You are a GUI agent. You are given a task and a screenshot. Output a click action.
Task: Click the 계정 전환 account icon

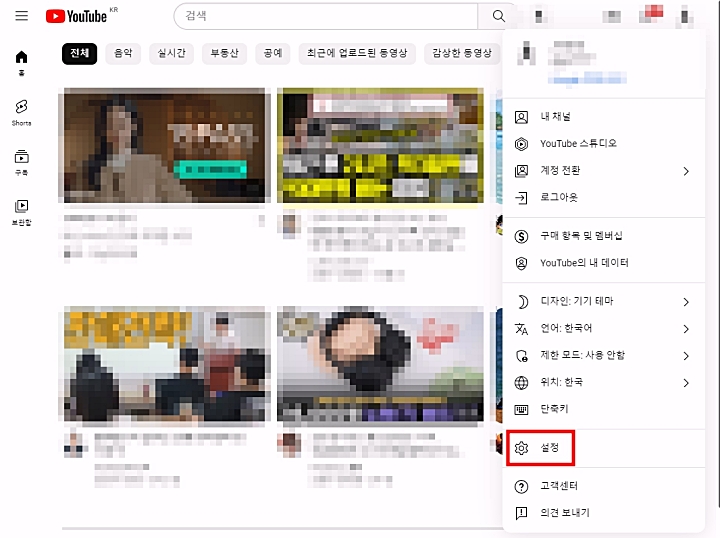521,171
